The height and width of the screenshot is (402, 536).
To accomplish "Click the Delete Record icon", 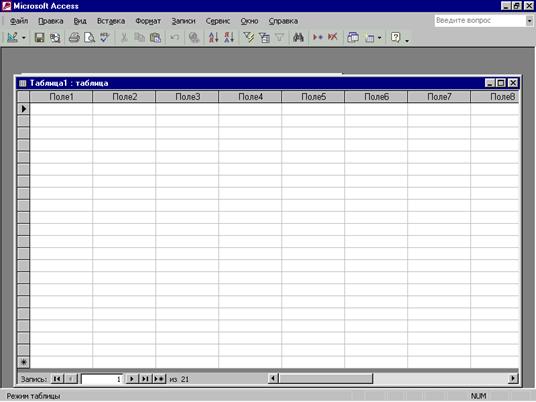I will coord(333,37).
